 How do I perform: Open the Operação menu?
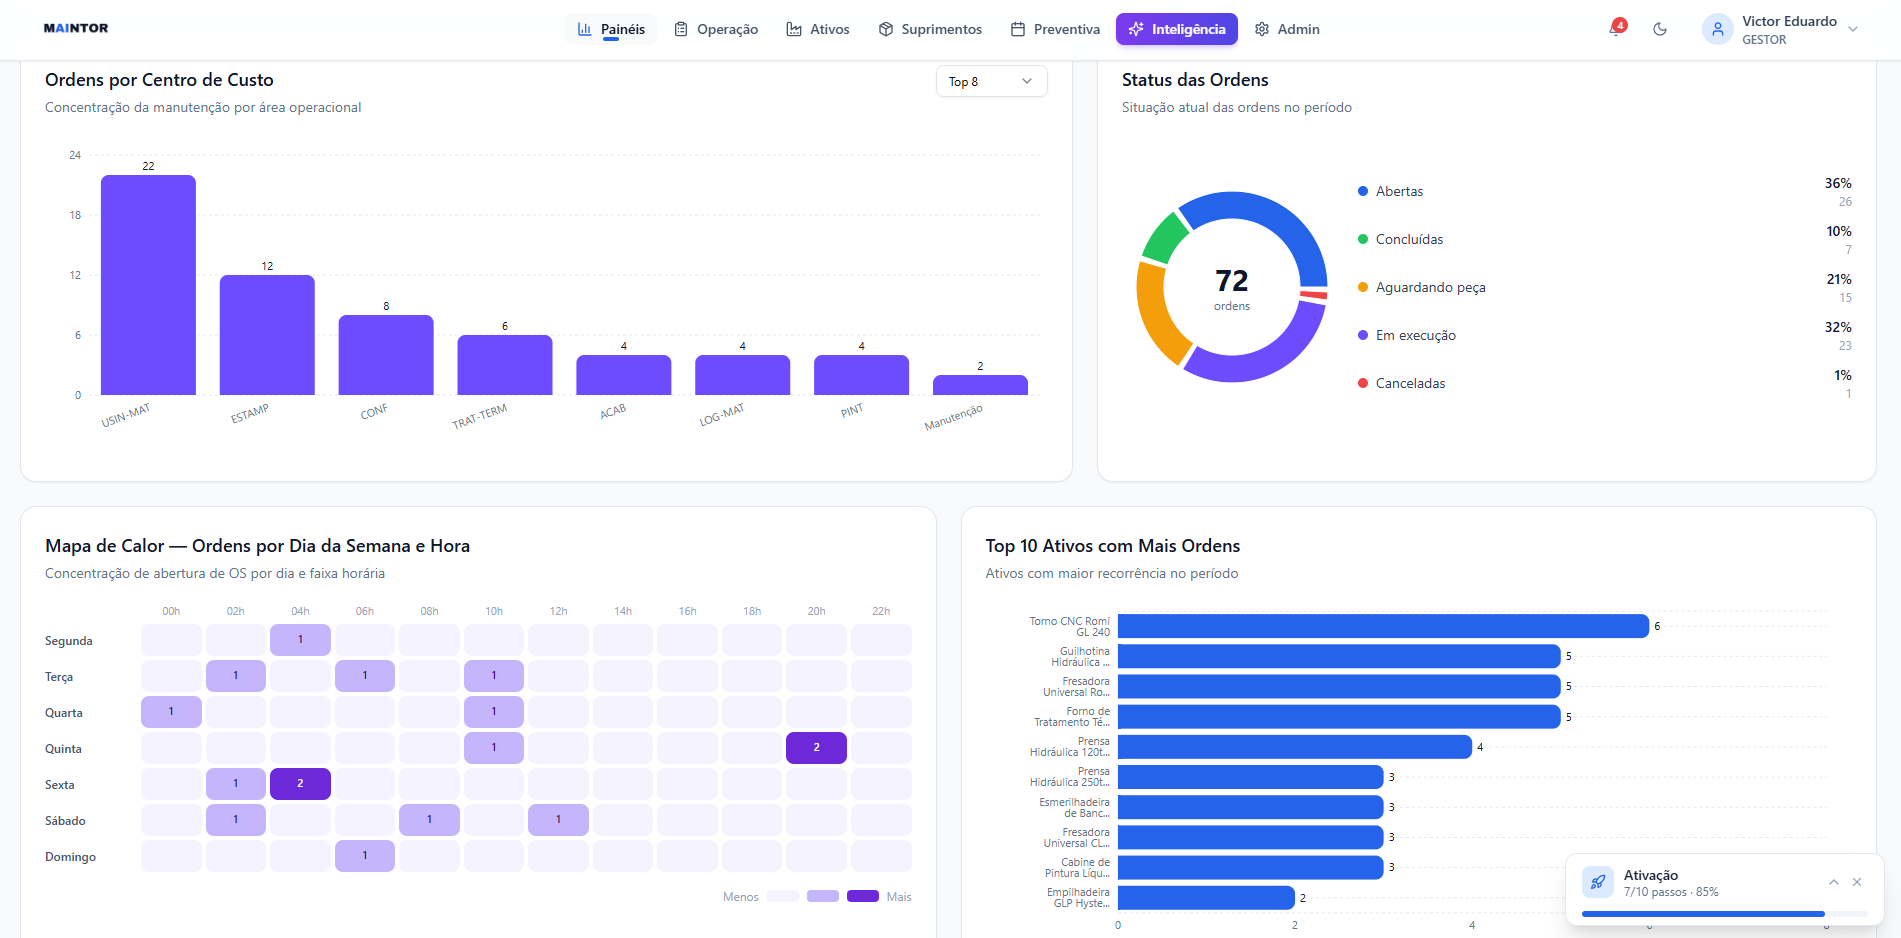click(x=716, y=29)
